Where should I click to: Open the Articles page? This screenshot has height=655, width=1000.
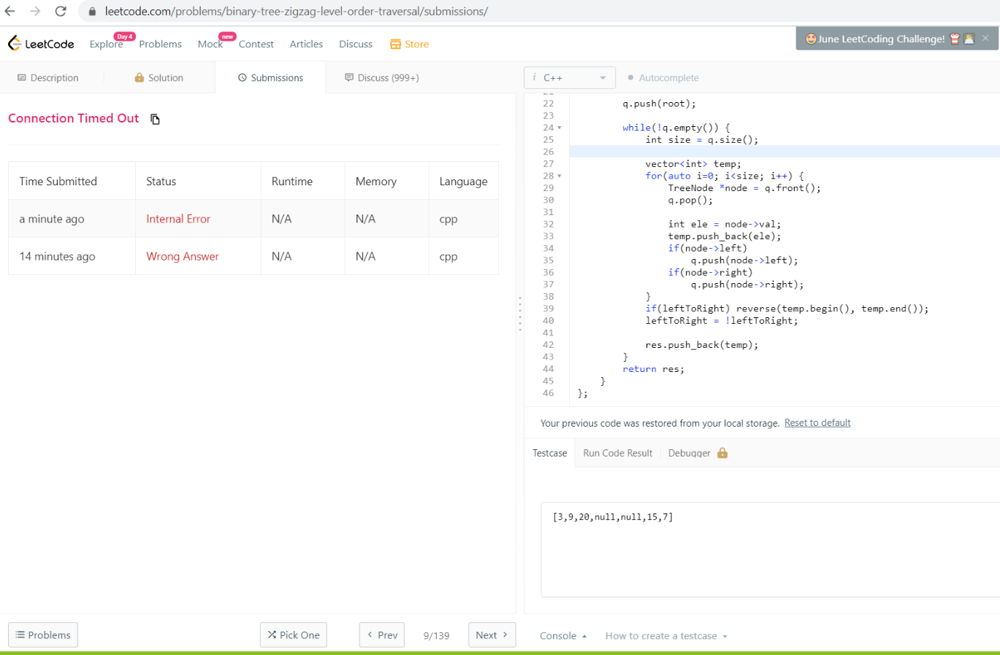pos(306,44)
